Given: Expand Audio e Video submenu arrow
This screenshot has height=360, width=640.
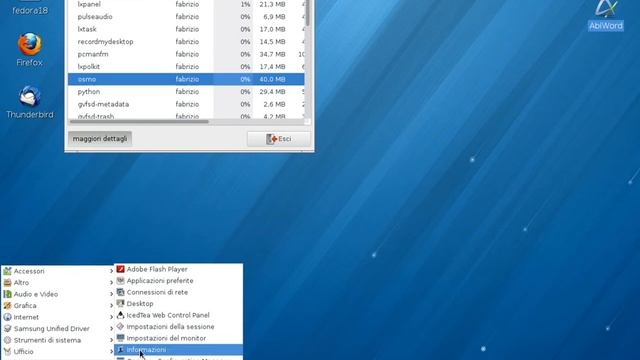Looking at the screenshot, I should pos(111,294).
